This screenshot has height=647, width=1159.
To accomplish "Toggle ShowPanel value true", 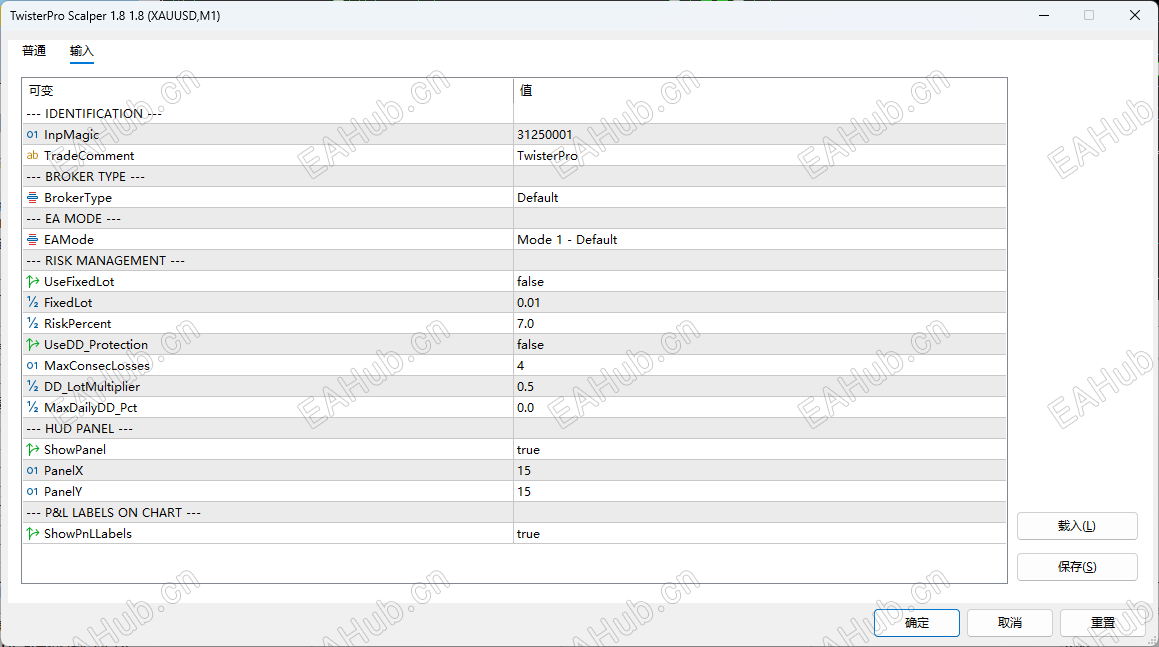I will pos(760,450).
